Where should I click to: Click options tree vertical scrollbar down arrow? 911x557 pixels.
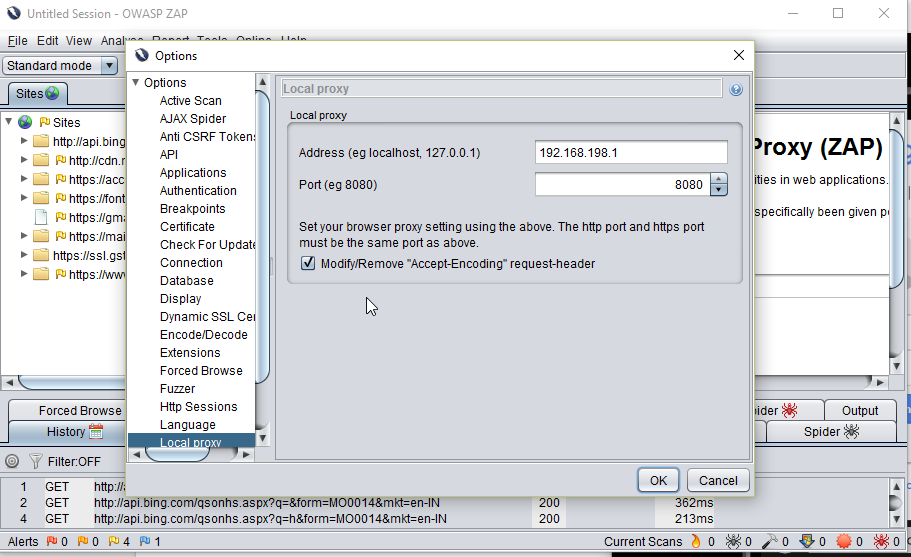(x=262, y=438)
